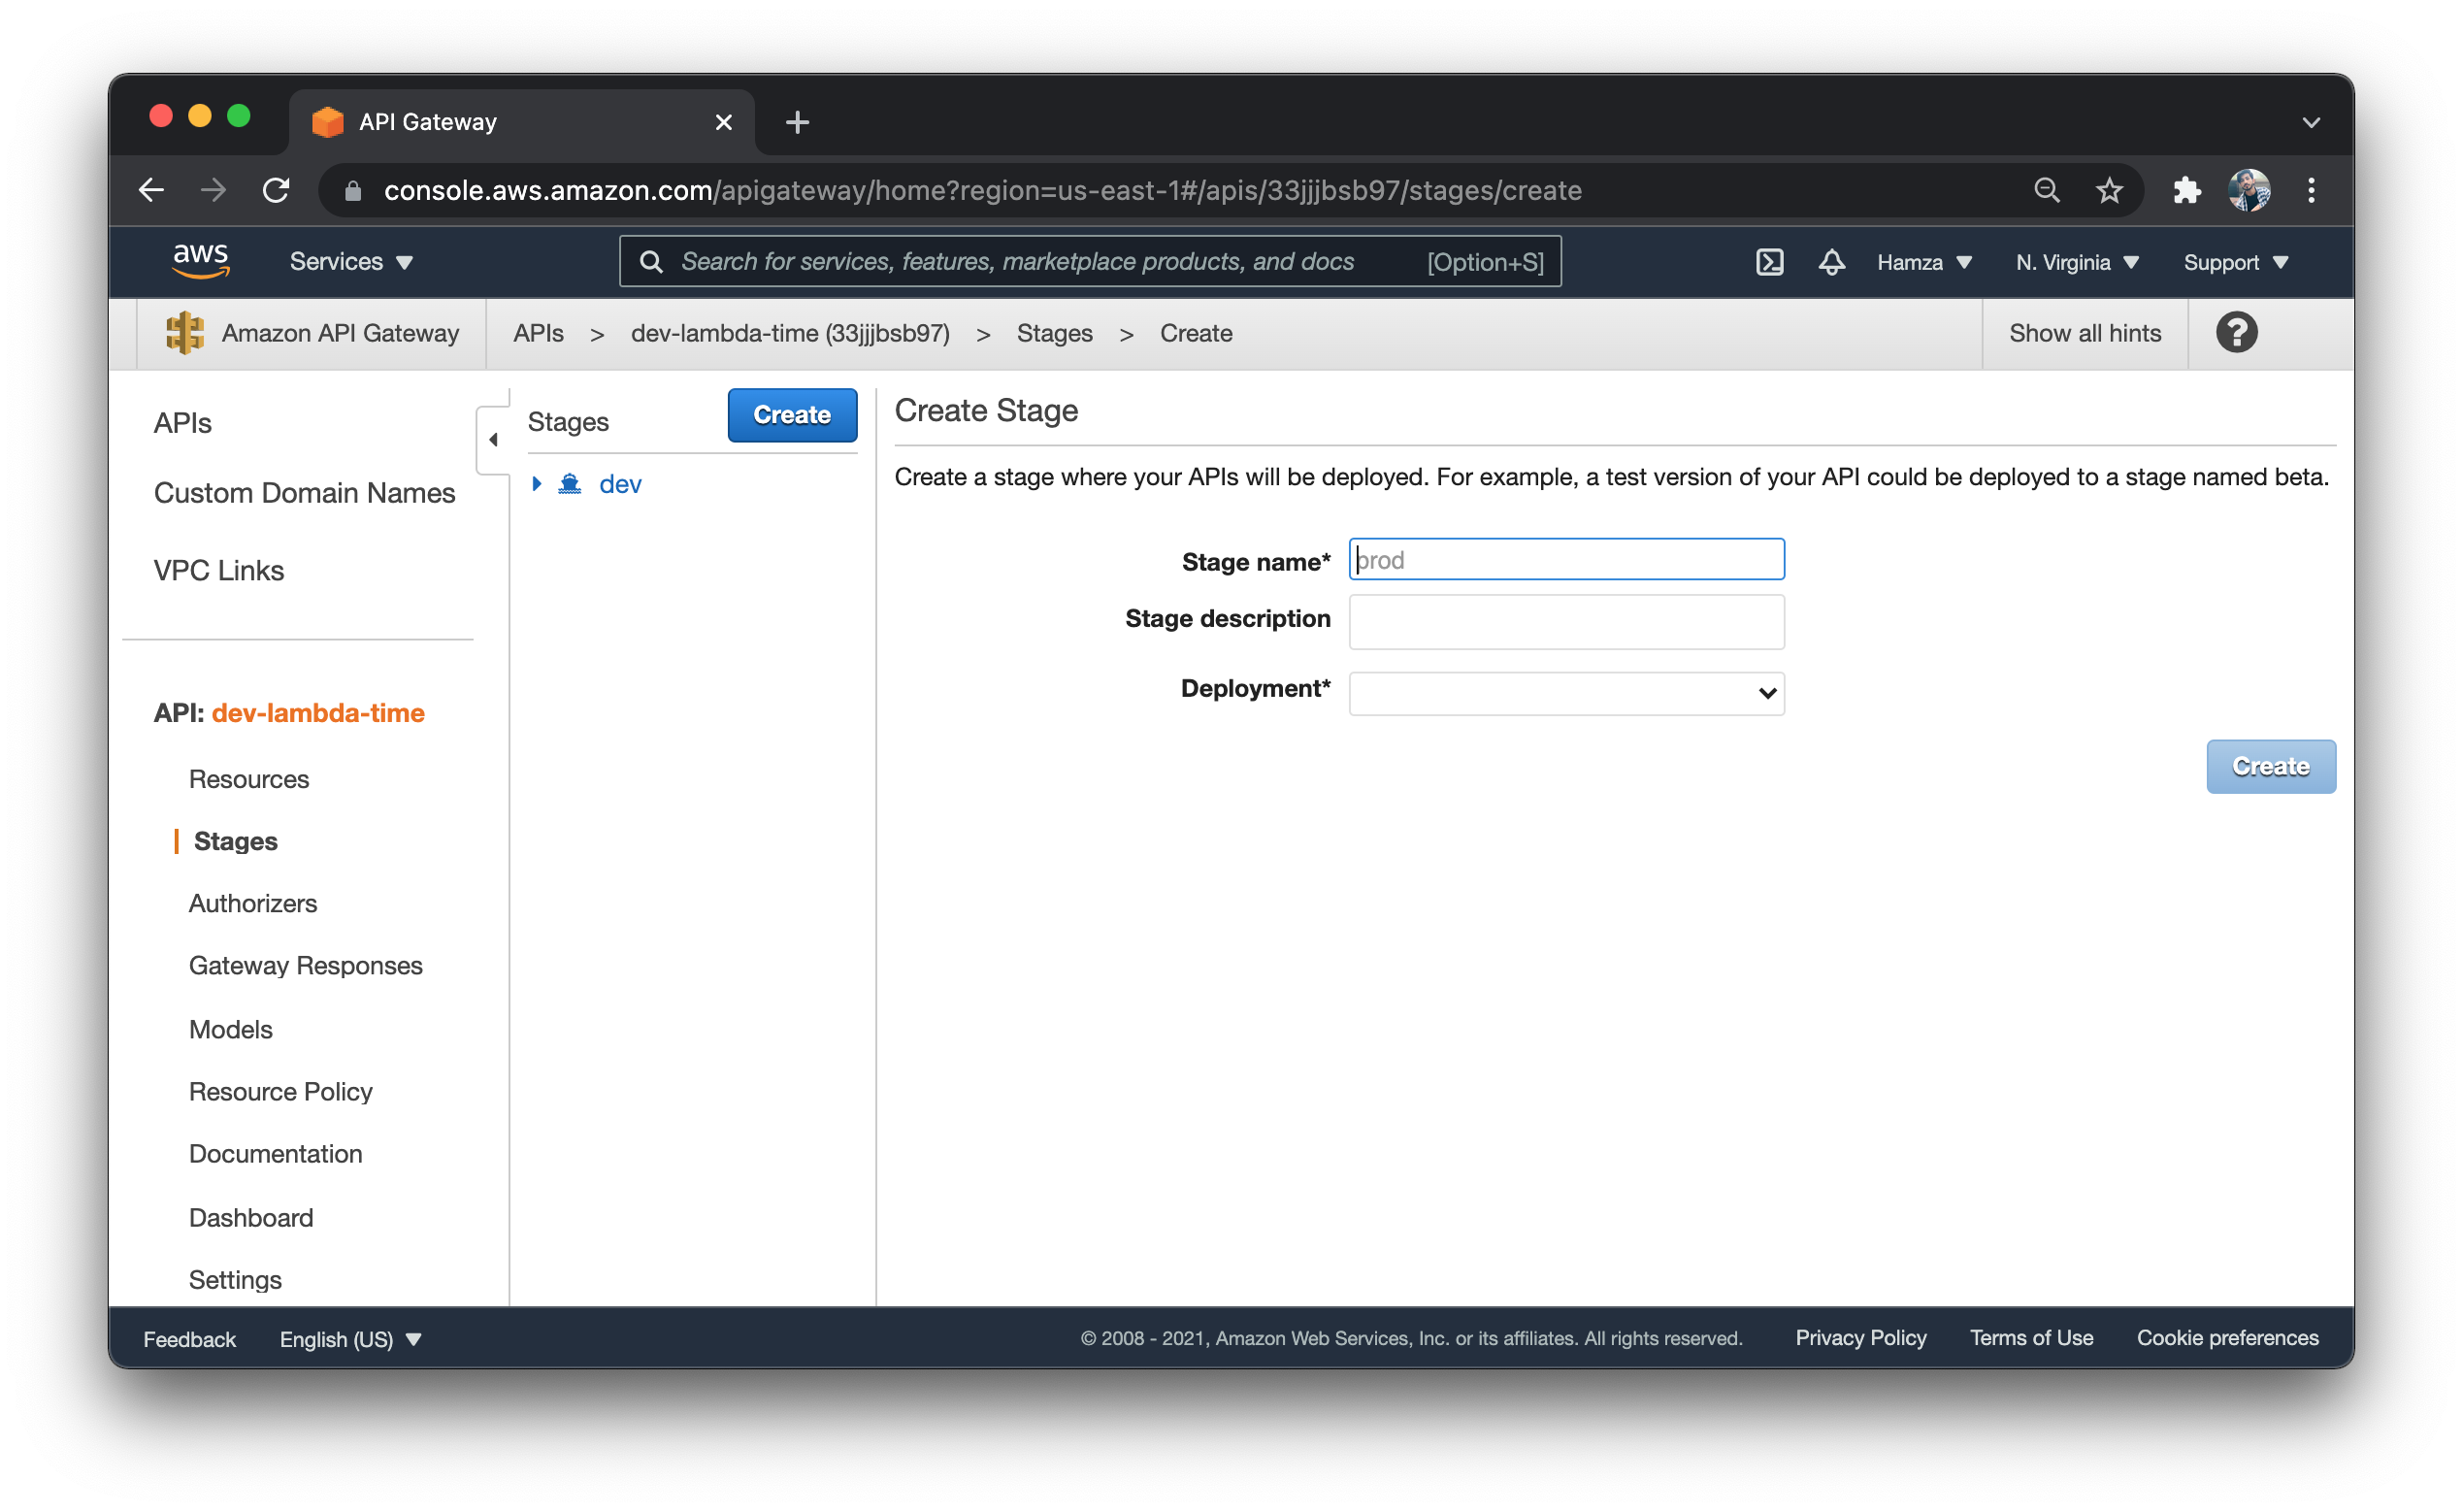Open Custom Domain Names
The image size is (2463, 1512).
[x=304, y=493]
